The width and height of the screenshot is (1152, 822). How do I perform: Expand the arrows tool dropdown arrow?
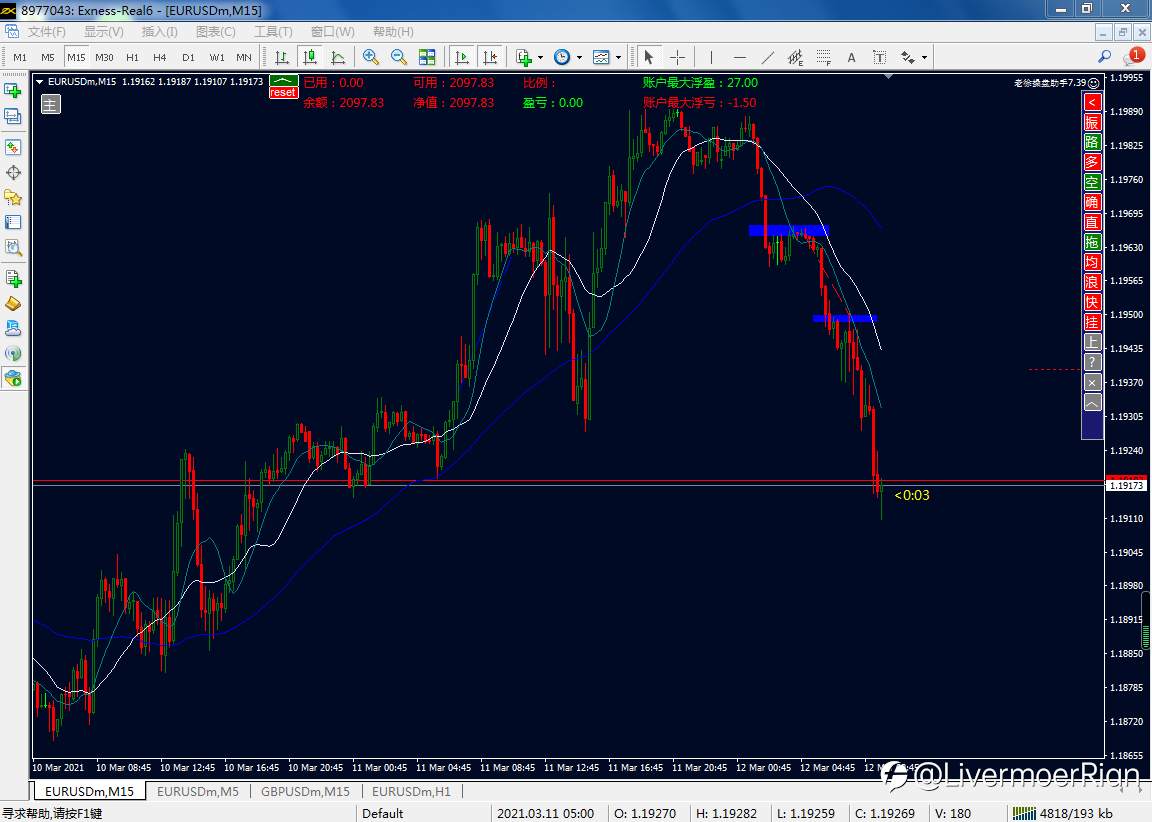point(924,57)
